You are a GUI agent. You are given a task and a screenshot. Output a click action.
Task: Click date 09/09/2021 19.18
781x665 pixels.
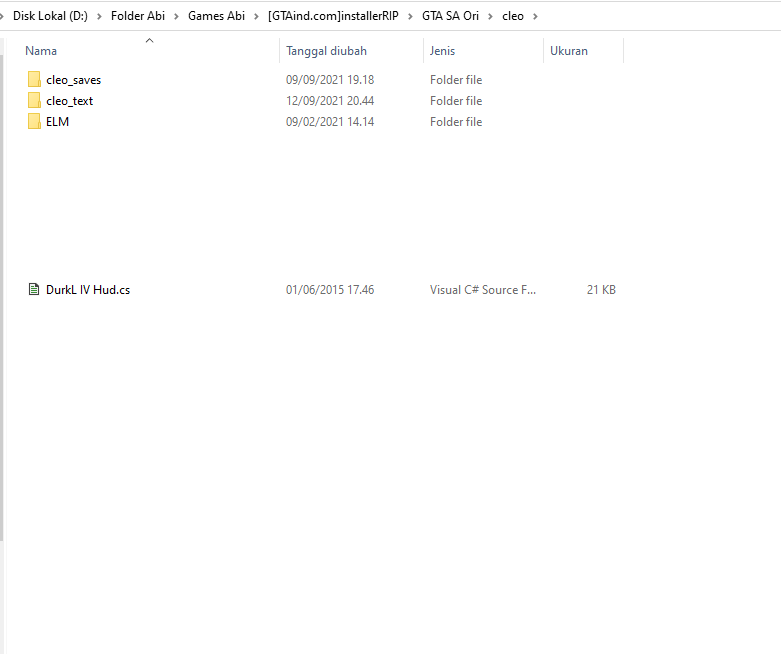[330, 80]
